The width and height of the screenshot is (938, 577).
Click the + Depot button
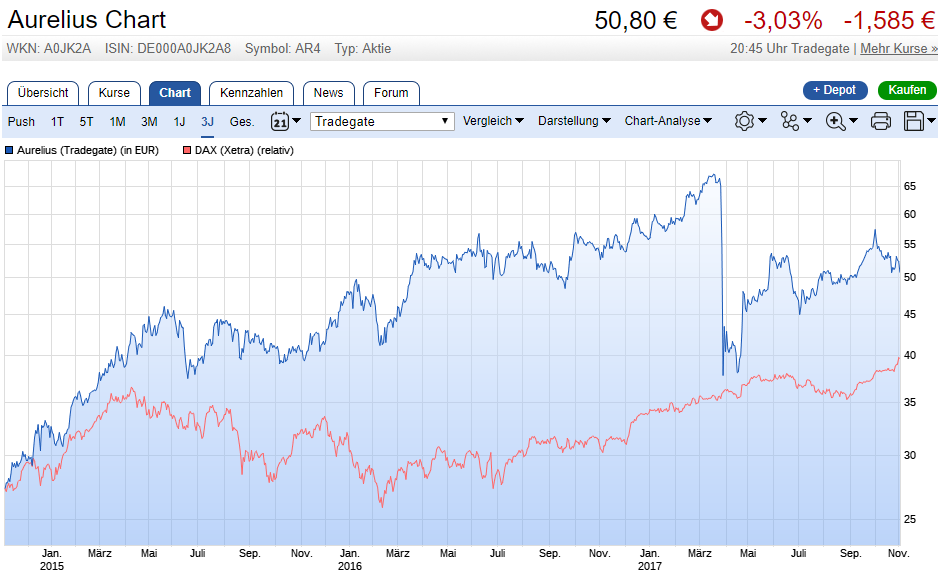[x=835, y=90]
